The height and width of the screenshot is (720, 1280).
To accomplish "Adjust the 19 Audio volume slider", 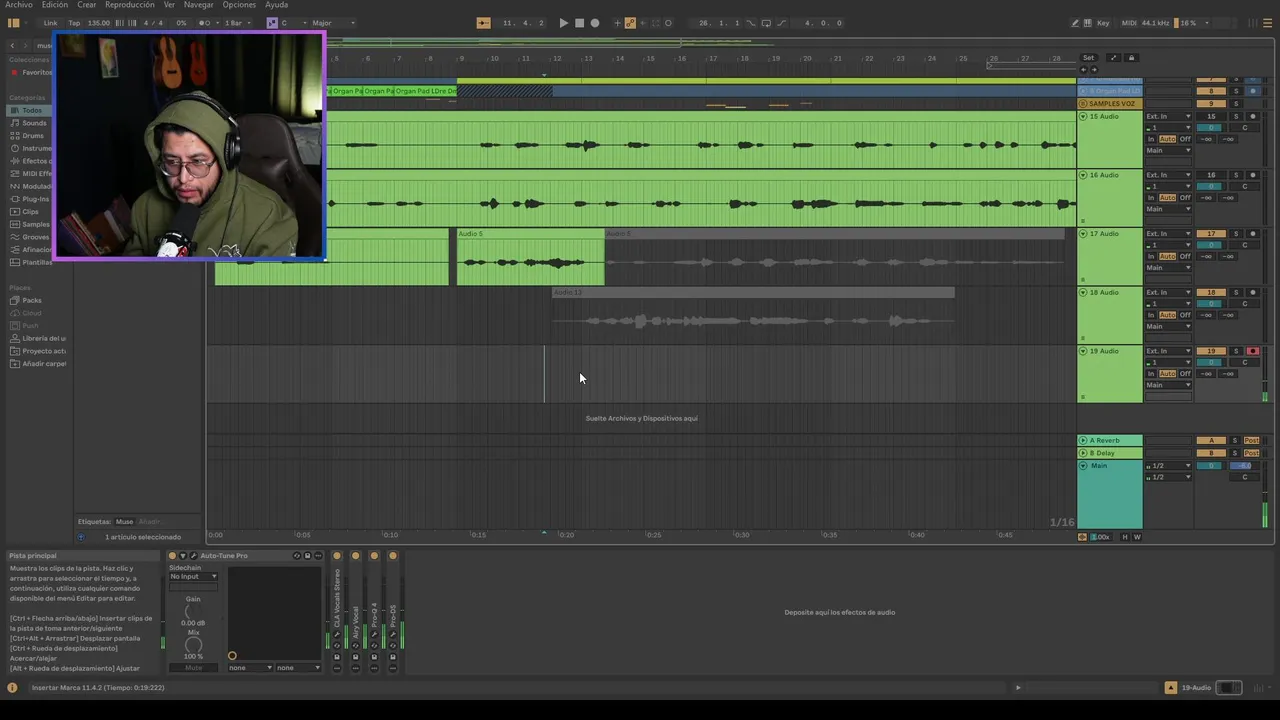I will coord(1209,363).
